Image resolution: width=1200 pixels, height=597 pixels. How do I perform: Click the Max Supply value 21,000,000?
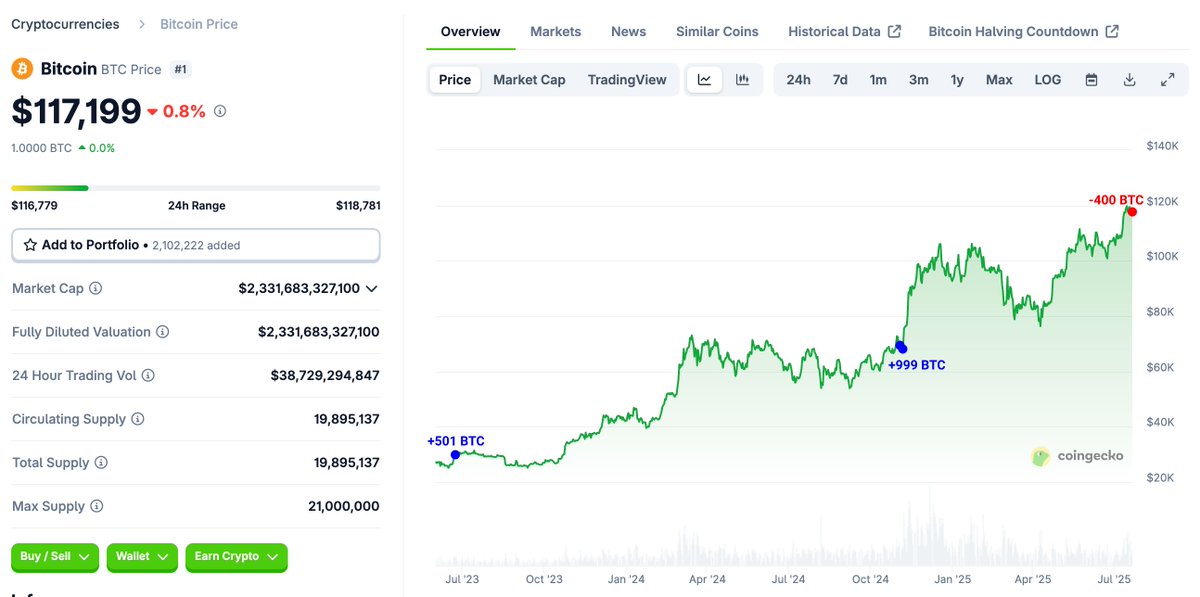(344, 506)
